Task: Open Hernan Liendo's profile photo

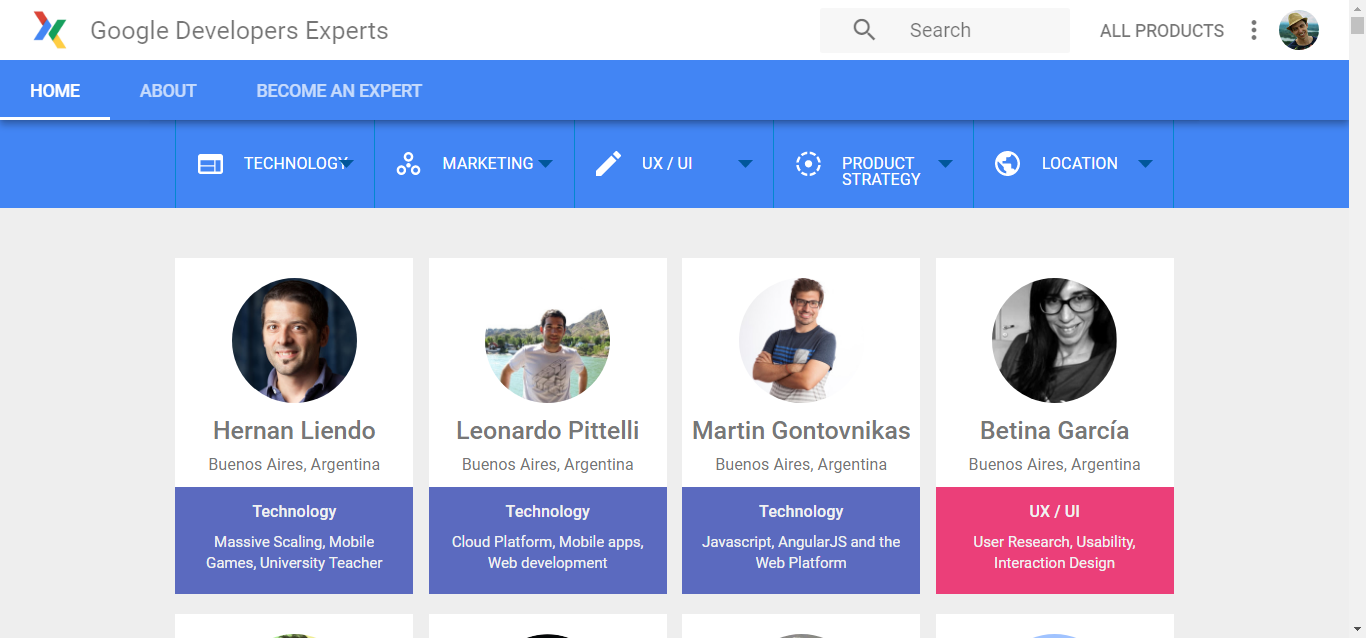Action: [294, 340]
